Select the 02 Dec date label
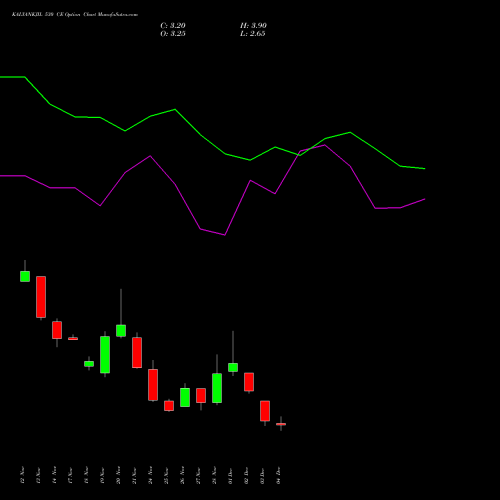This screenshot has height=500, width=500. [247, 475]
